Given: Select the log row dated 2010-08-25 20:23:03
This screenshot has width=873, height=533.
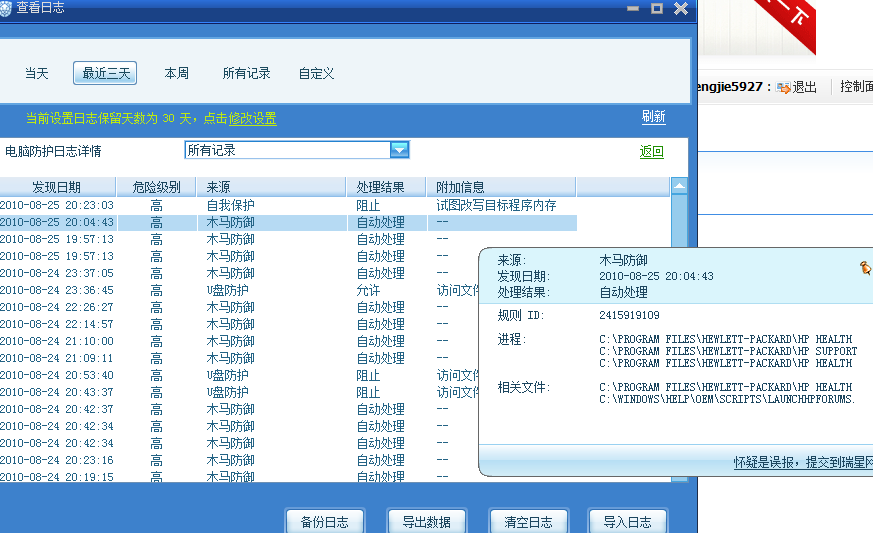Looking at the screenshot, I should click(x=288, y=205).
